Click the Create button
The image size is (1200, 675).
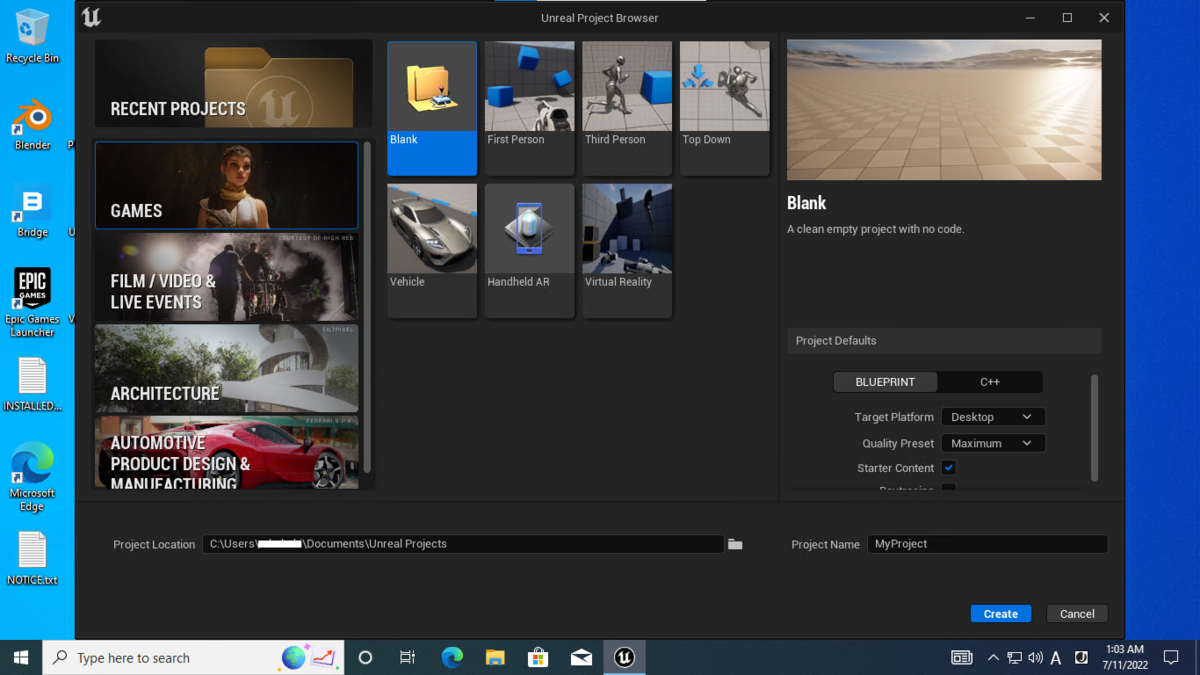coord(1000,613)
